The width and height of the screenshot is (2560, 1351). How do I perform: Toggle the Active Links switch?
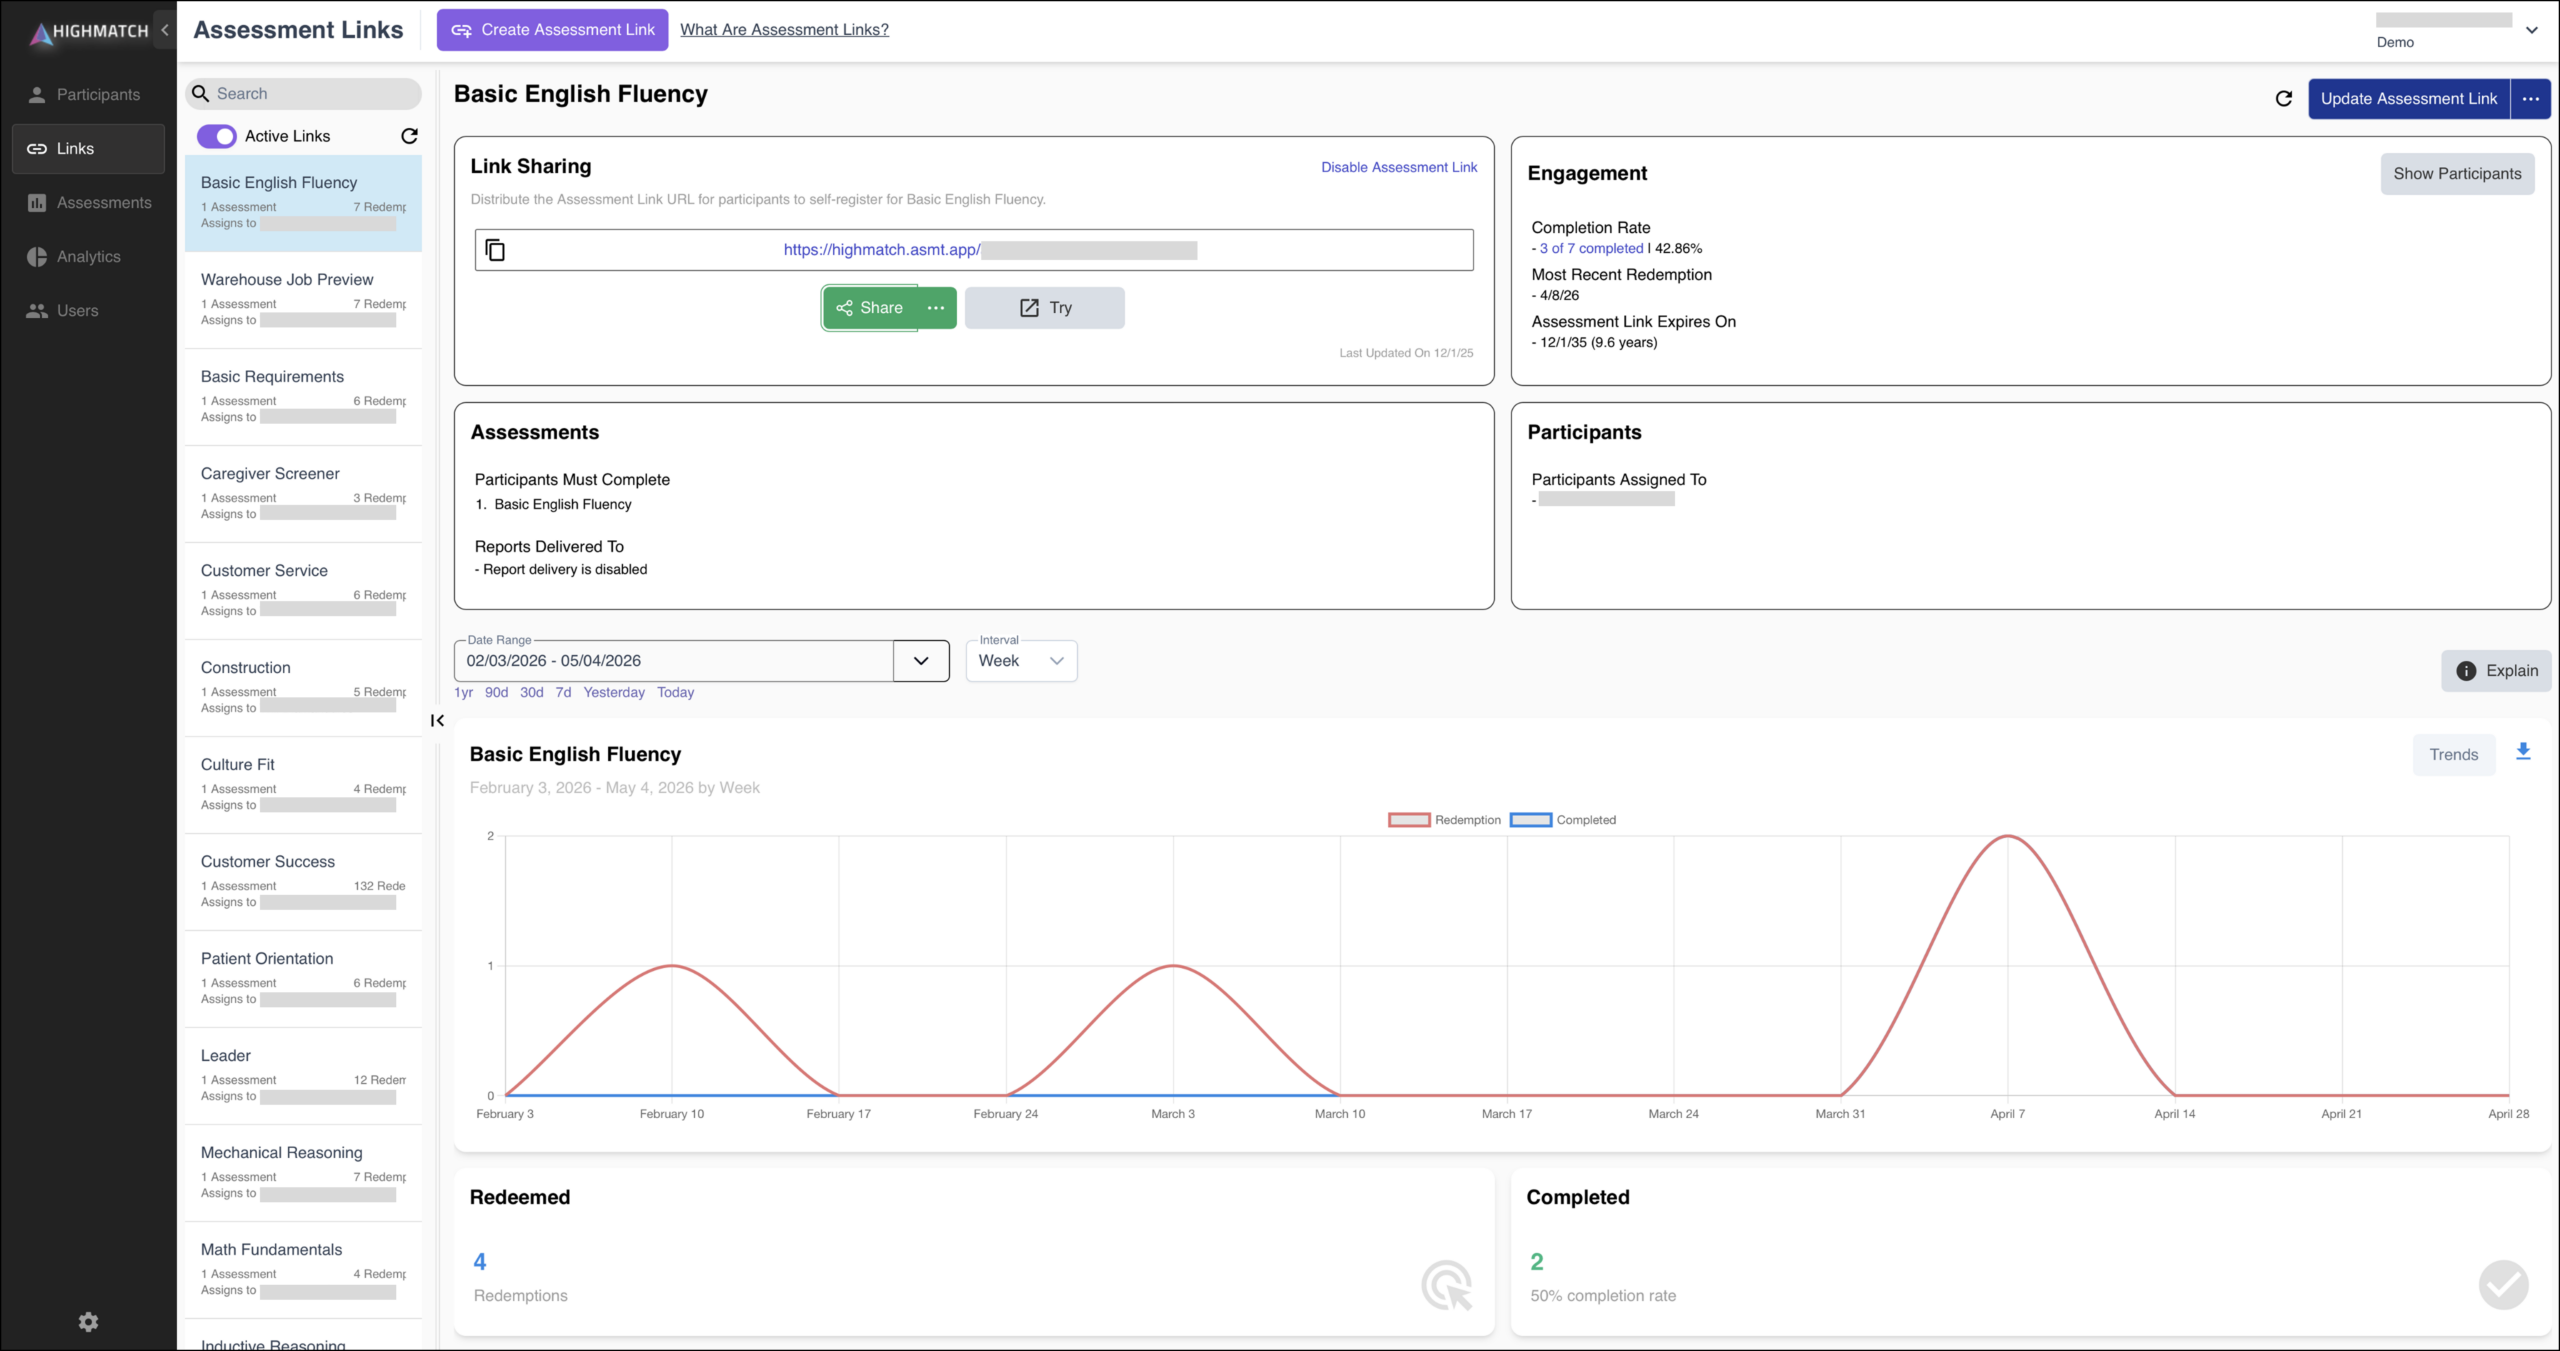click(217, 136)
